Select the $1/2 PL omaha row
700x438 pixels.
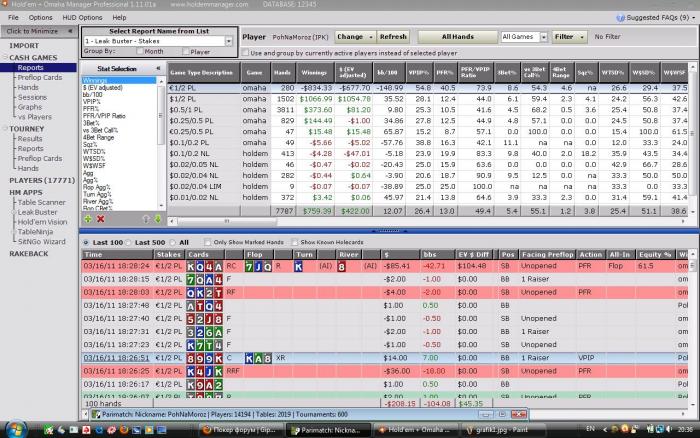429,99
